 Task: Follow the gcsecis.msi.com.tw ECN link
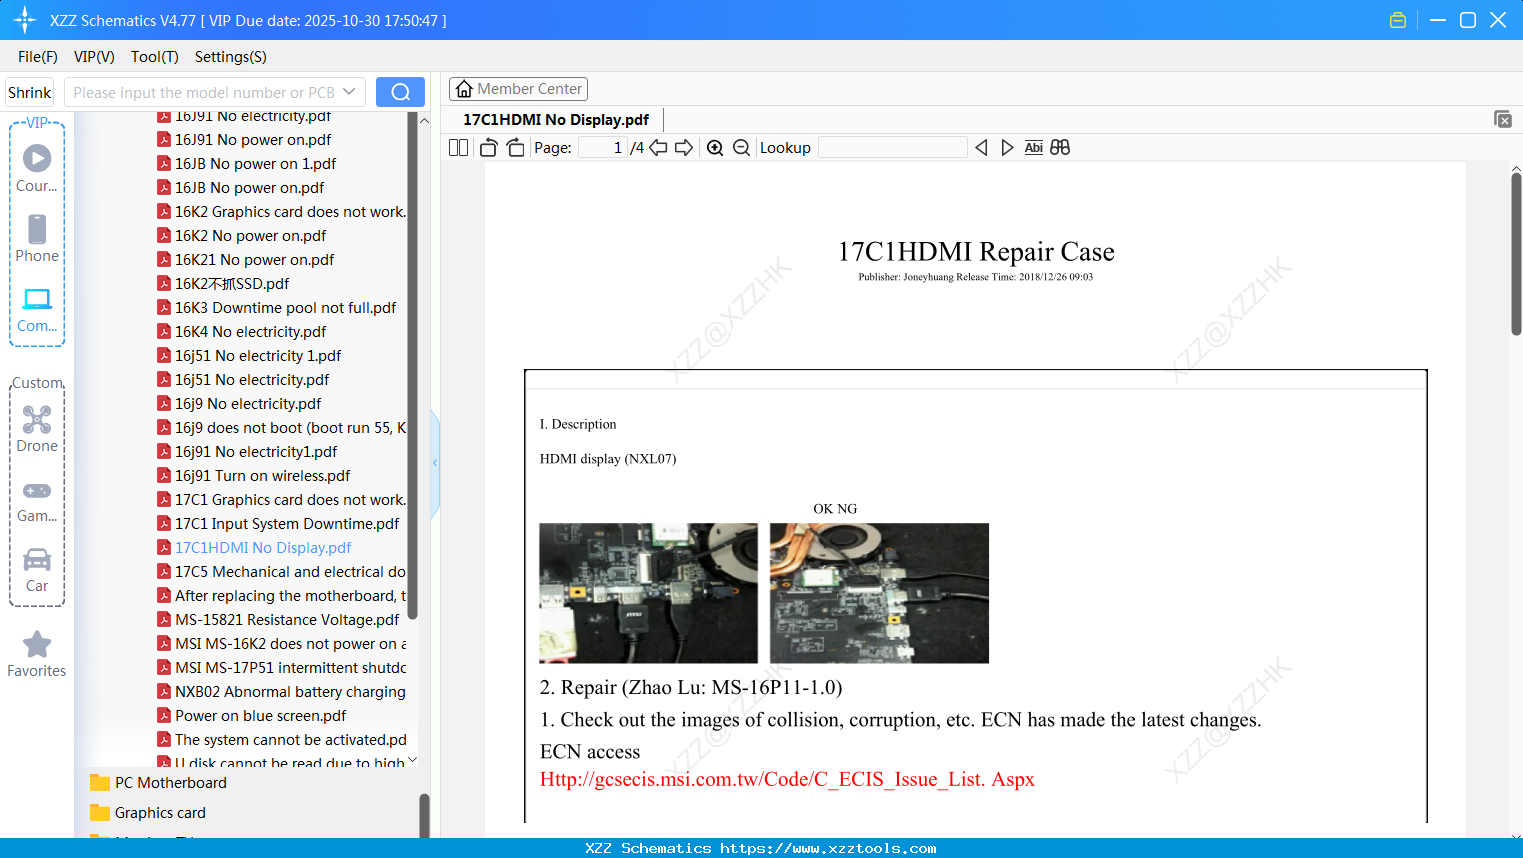787,779
